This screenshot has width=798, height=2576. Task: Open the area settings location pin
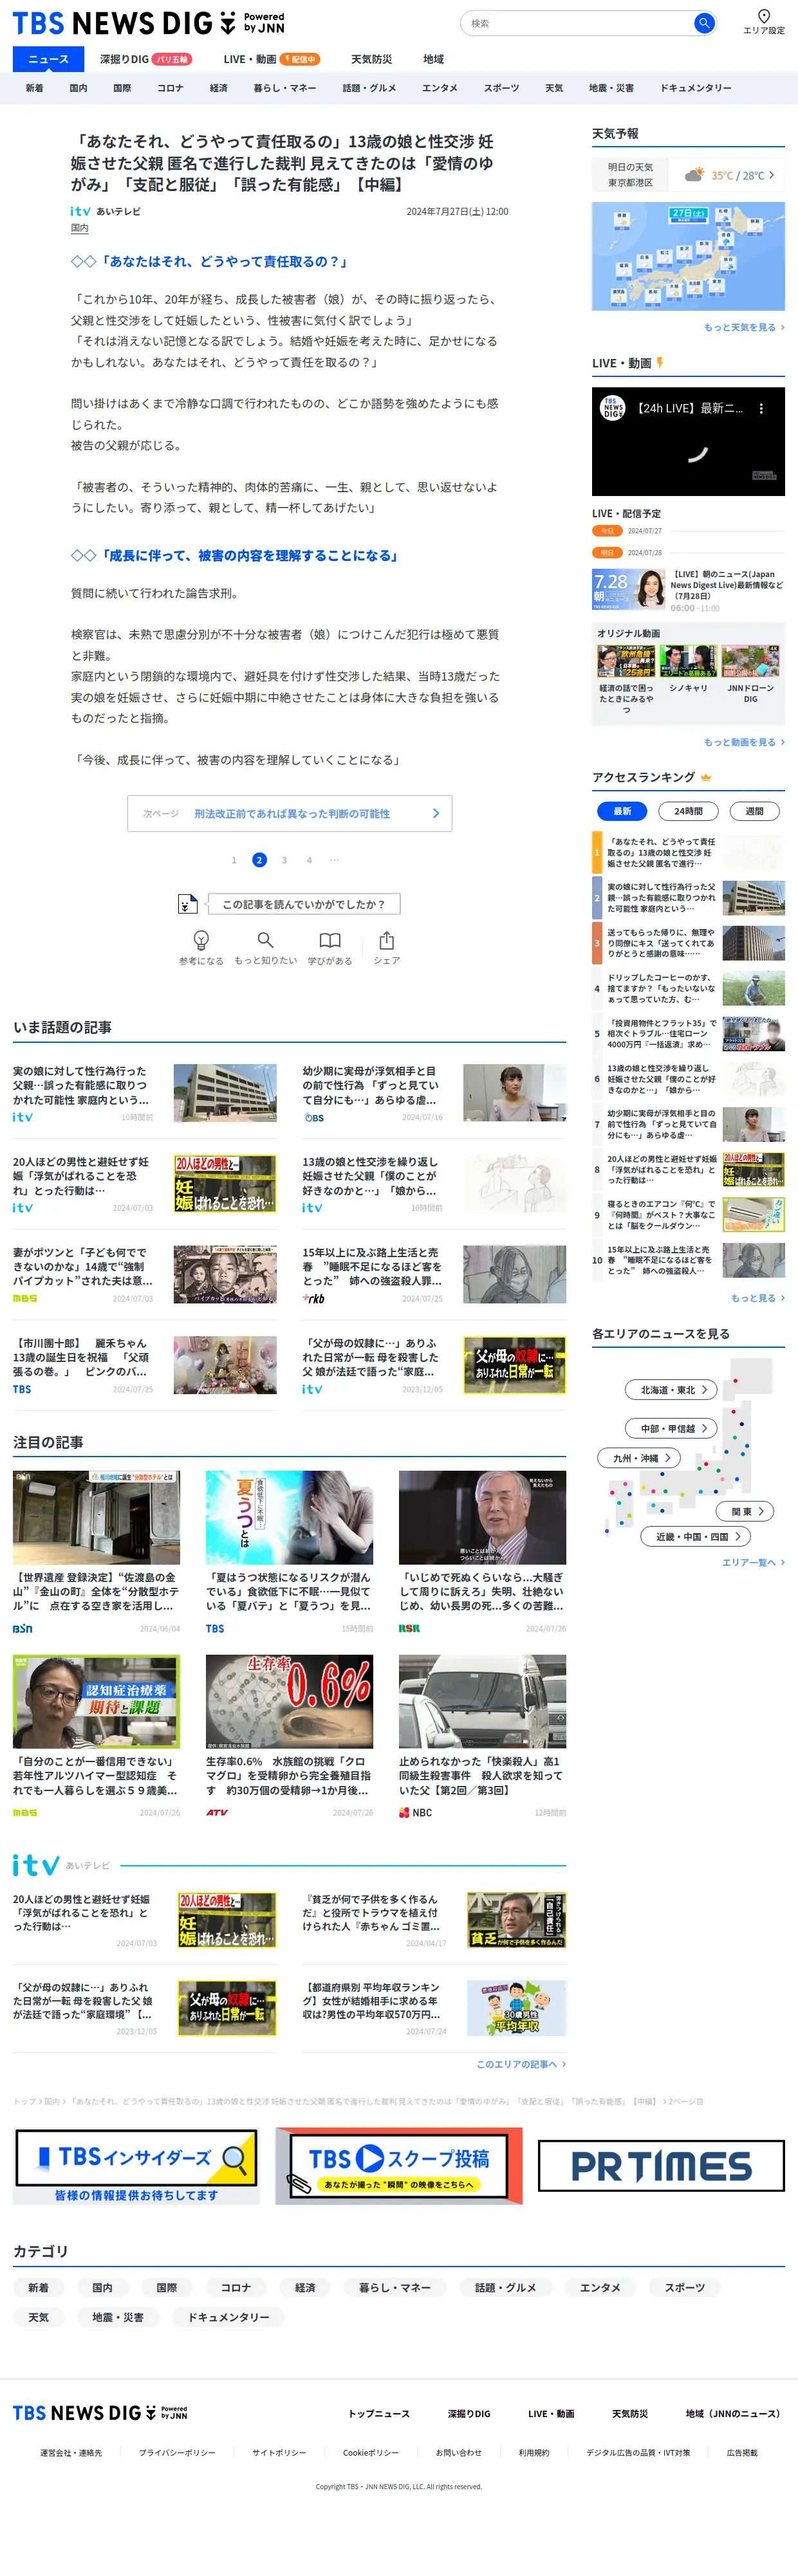(x=763, y=16)
